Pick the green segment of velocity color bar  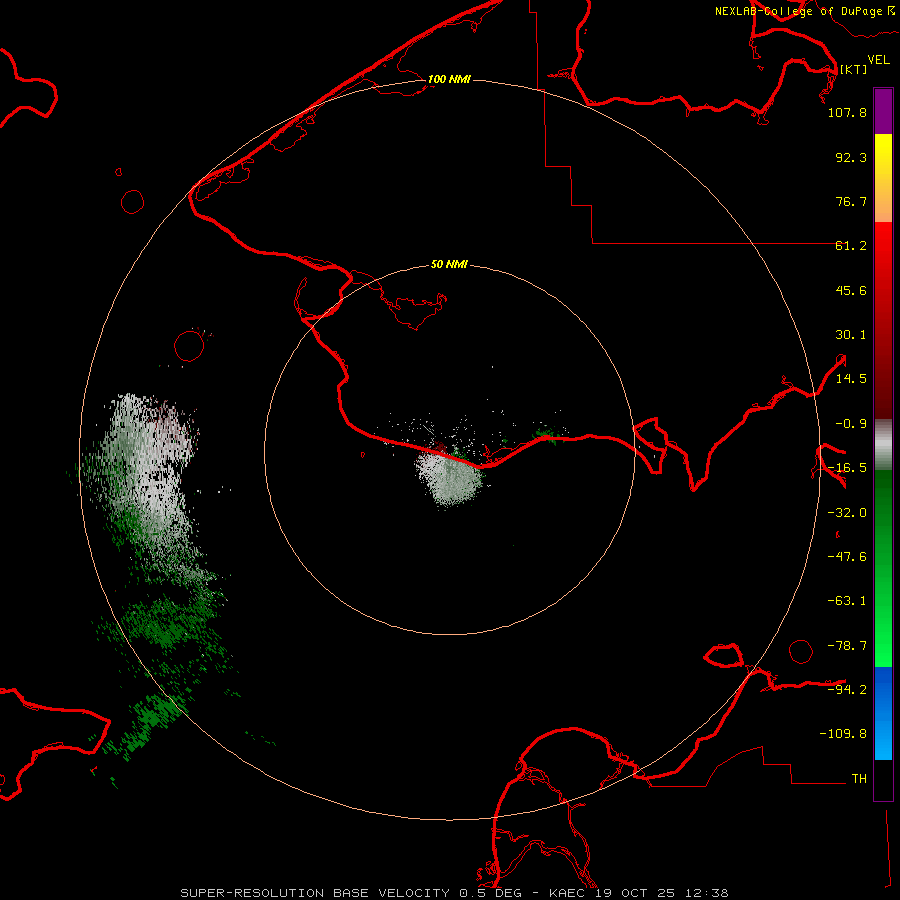point(883,568)
